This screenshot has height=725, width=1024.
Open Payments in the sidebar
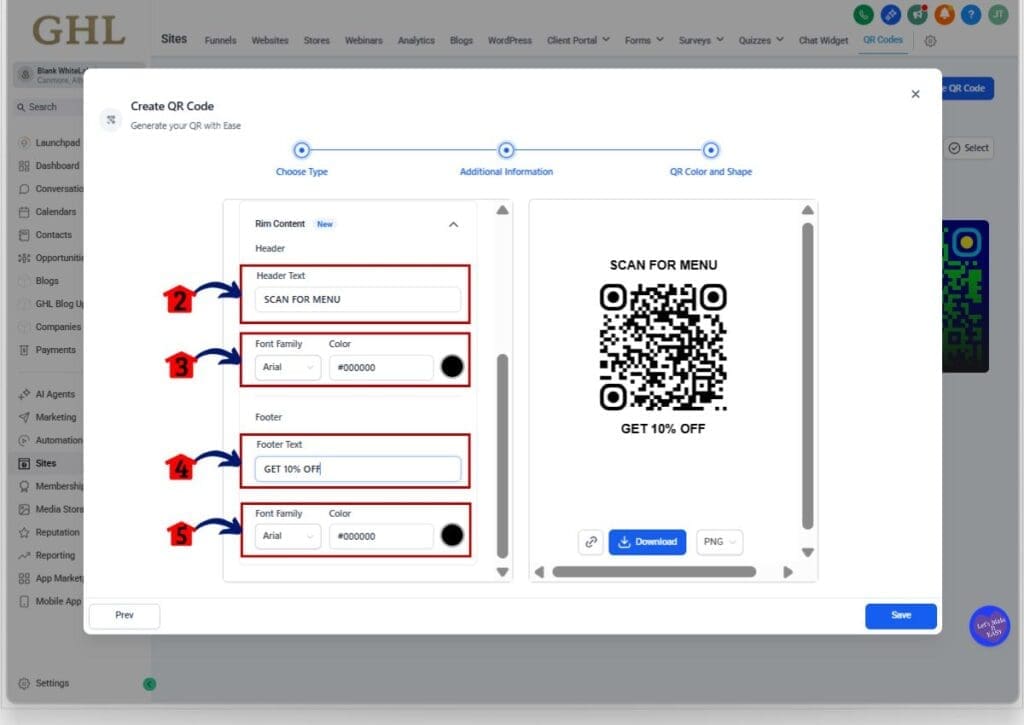[x=48, y=350]
